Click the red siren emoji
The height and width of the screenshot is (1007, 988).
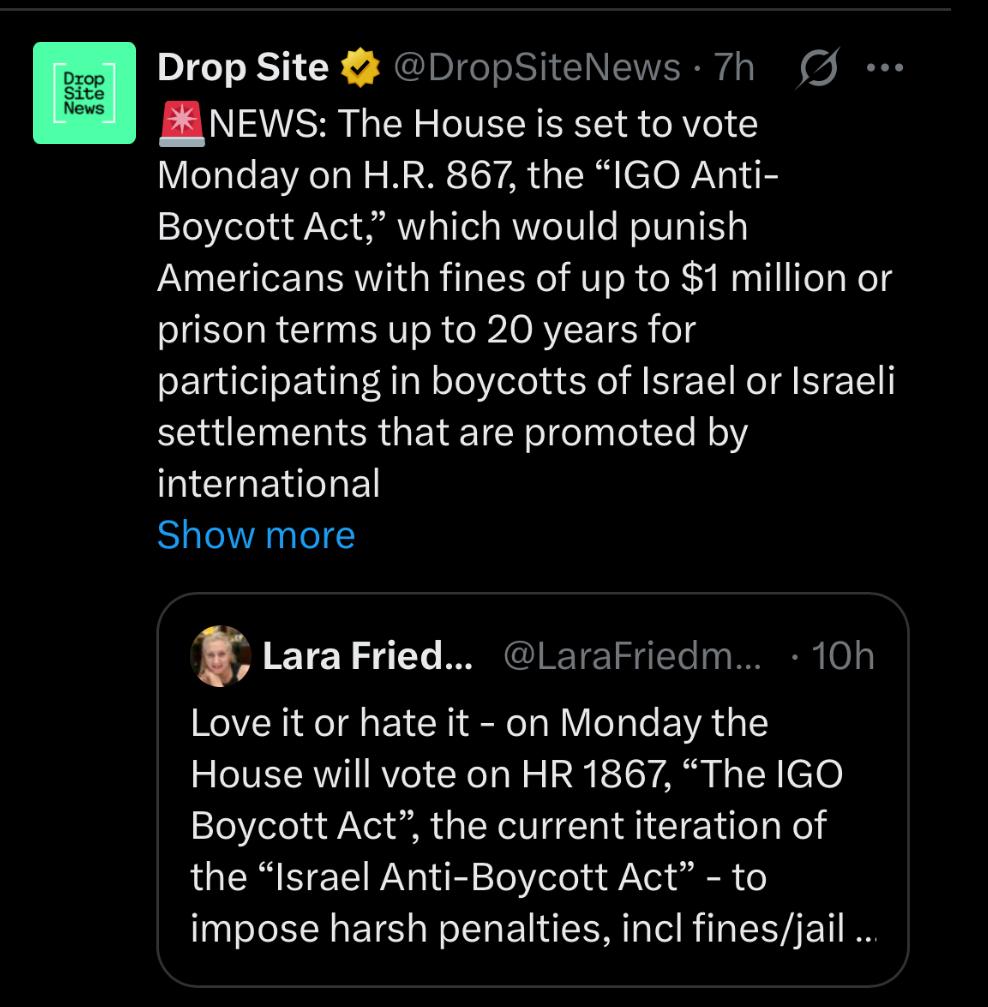tap(182, 125)
